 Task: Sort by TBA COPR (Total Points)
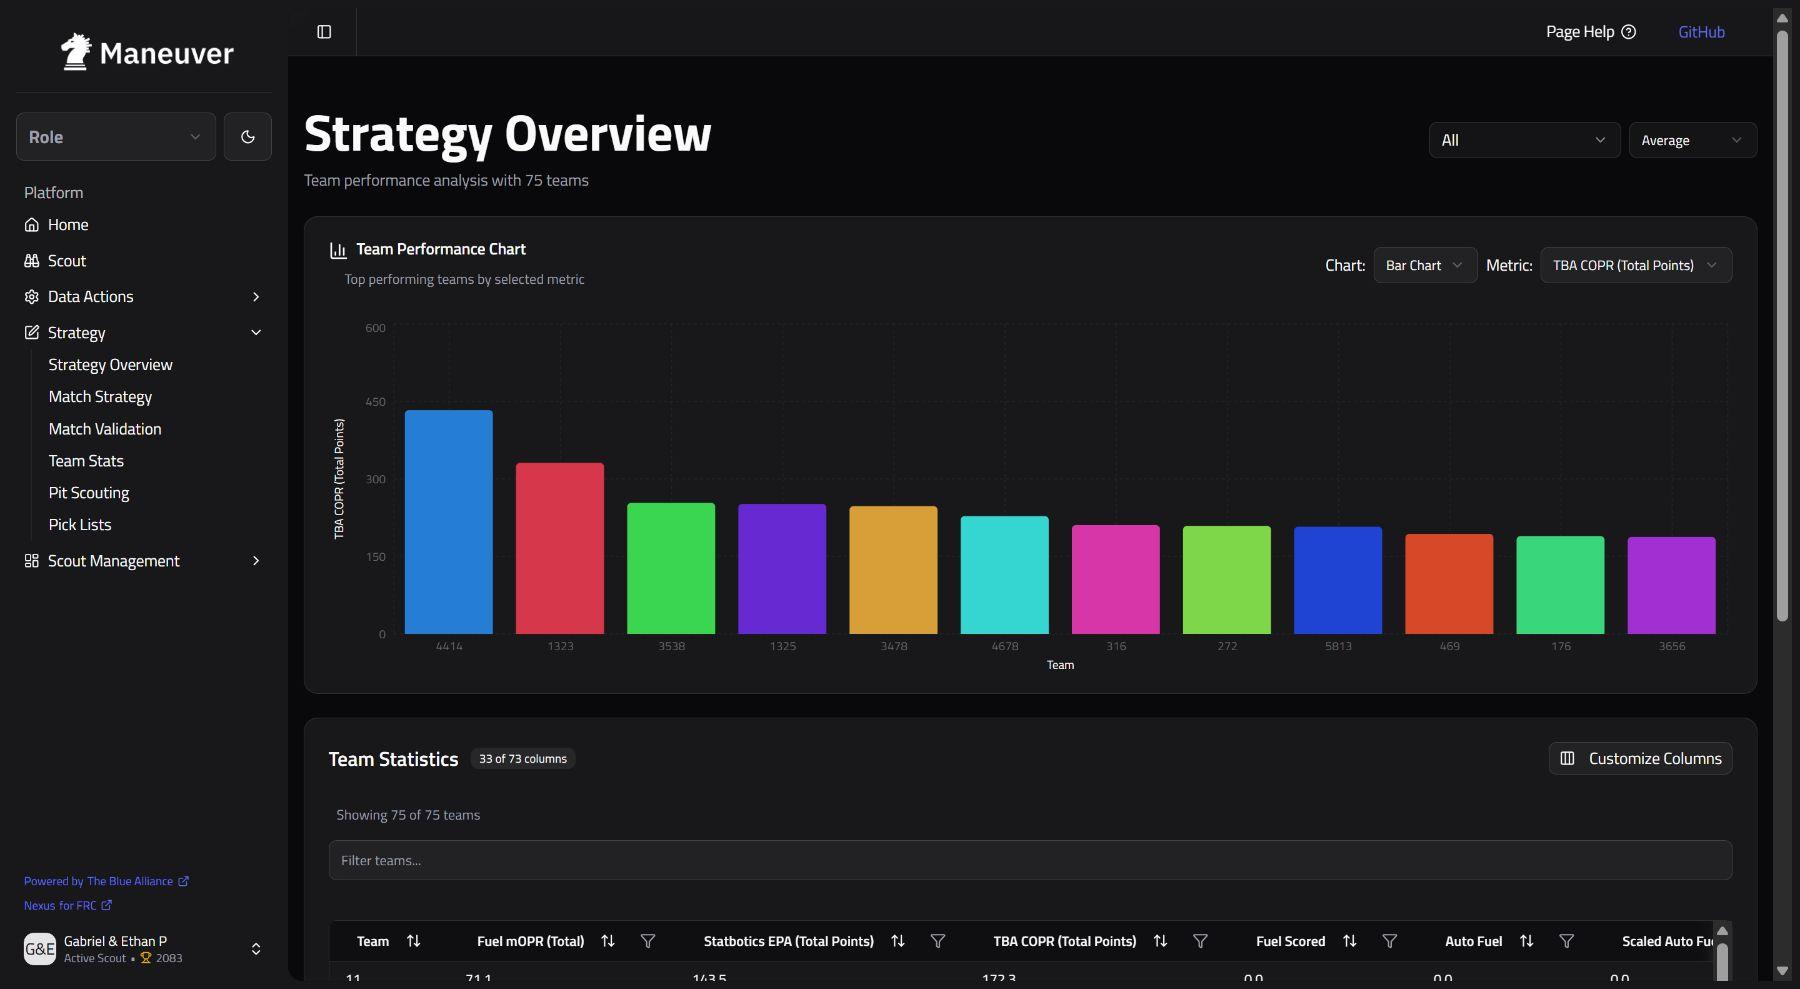pyautogui.click(x=1160, y=941)
